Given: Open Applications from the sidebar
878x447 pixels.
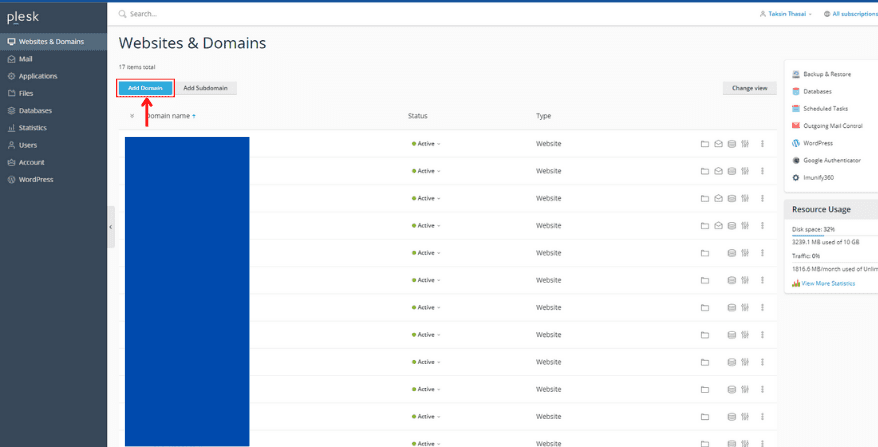Looking at the screenshot, I should coord(53,76).
